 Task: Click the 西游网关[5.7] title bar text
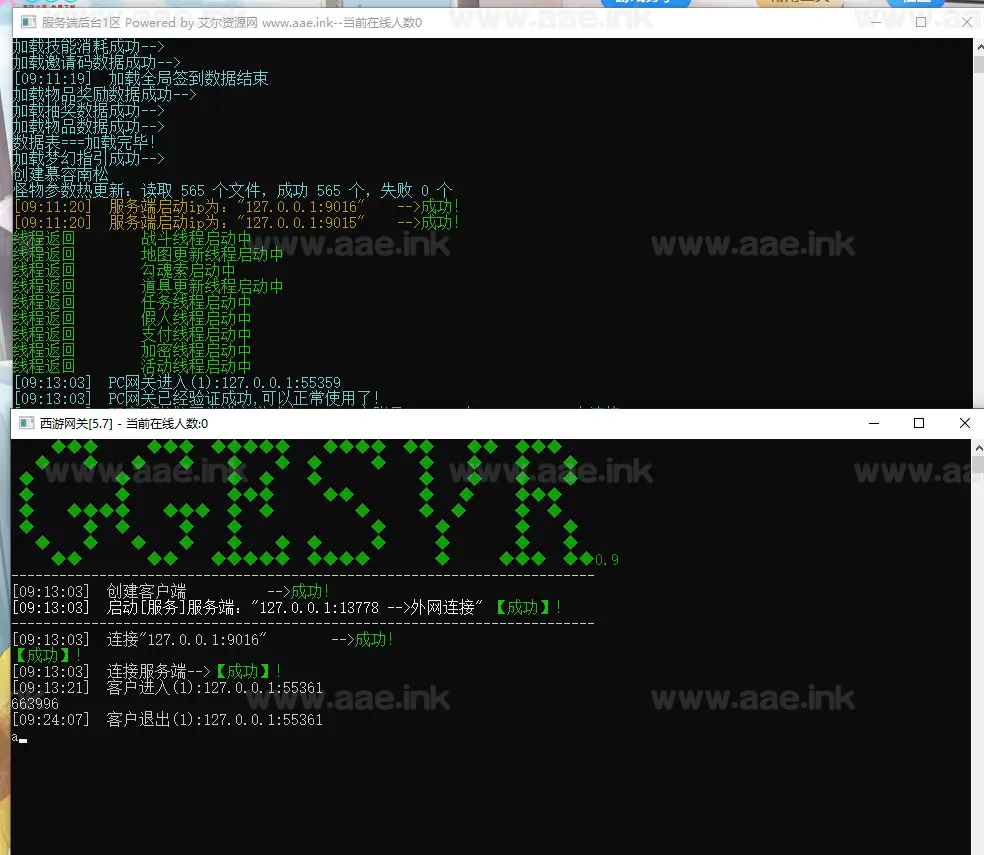(x=124, y=424)
